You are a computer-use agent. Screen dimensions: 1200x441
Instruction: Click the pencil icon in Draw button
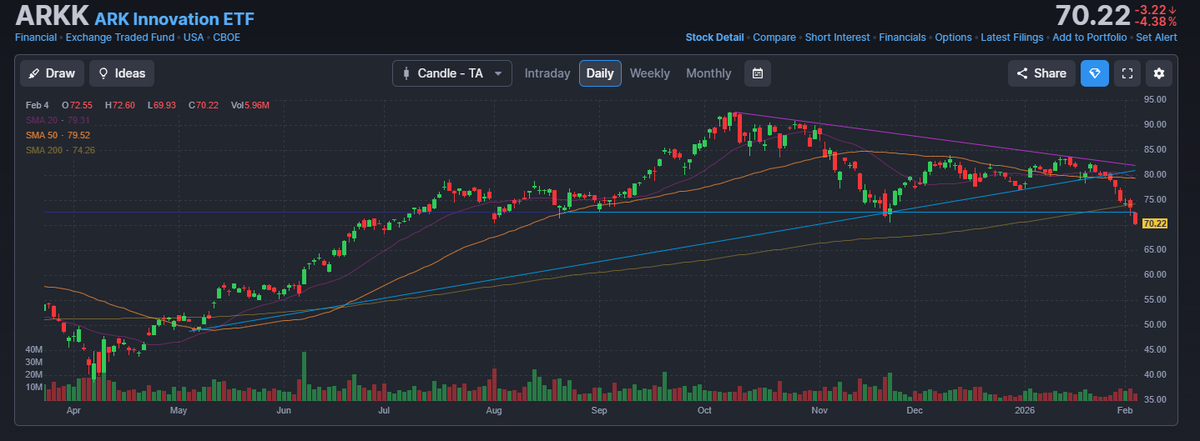(35, 73)
